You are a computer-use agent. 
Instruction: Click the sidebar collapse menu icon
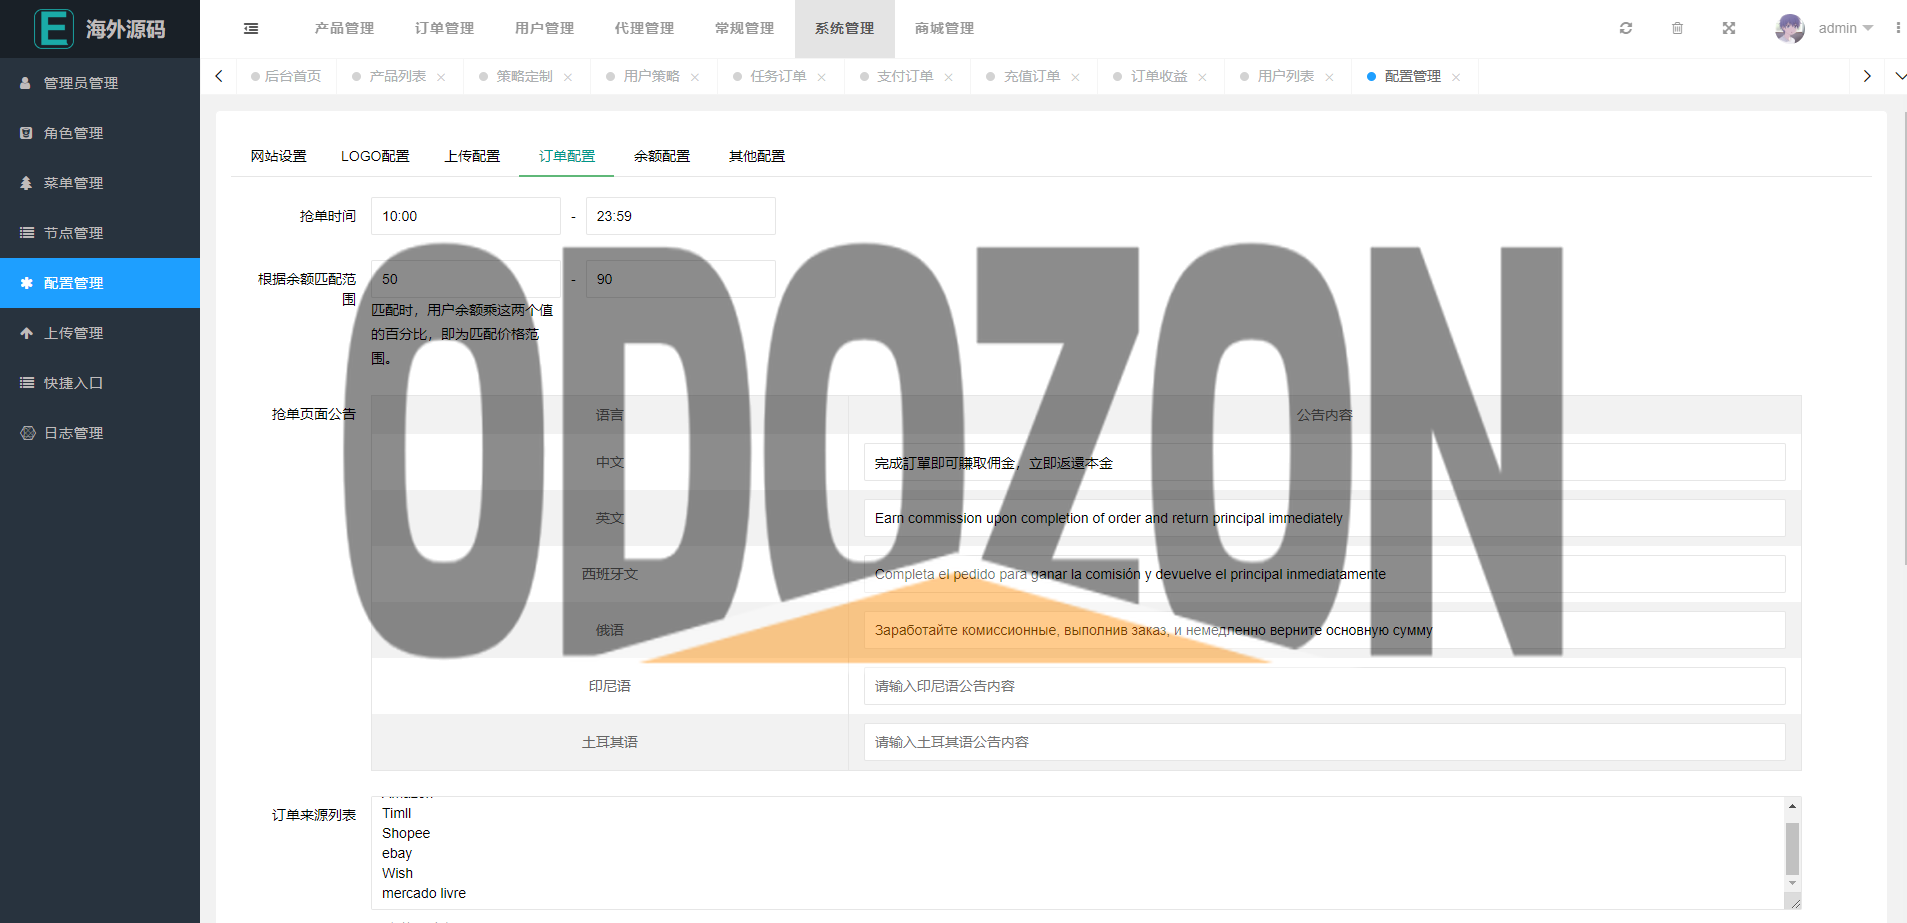pos(251,29)
